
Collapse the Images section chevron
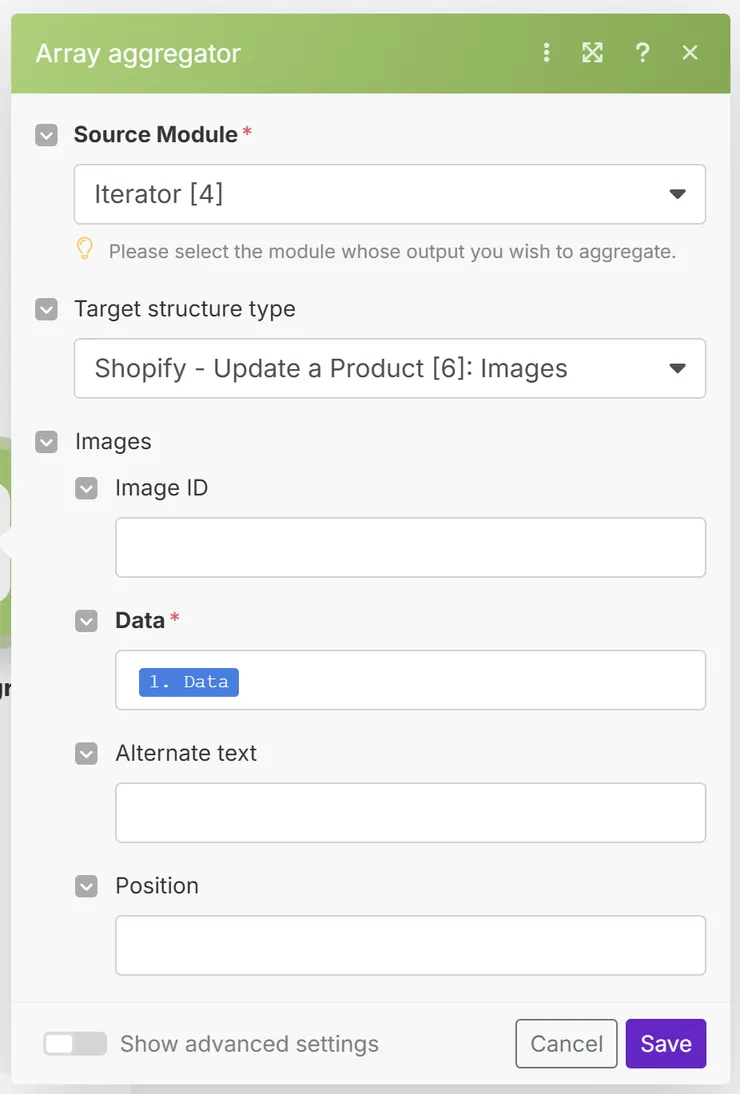46,442
